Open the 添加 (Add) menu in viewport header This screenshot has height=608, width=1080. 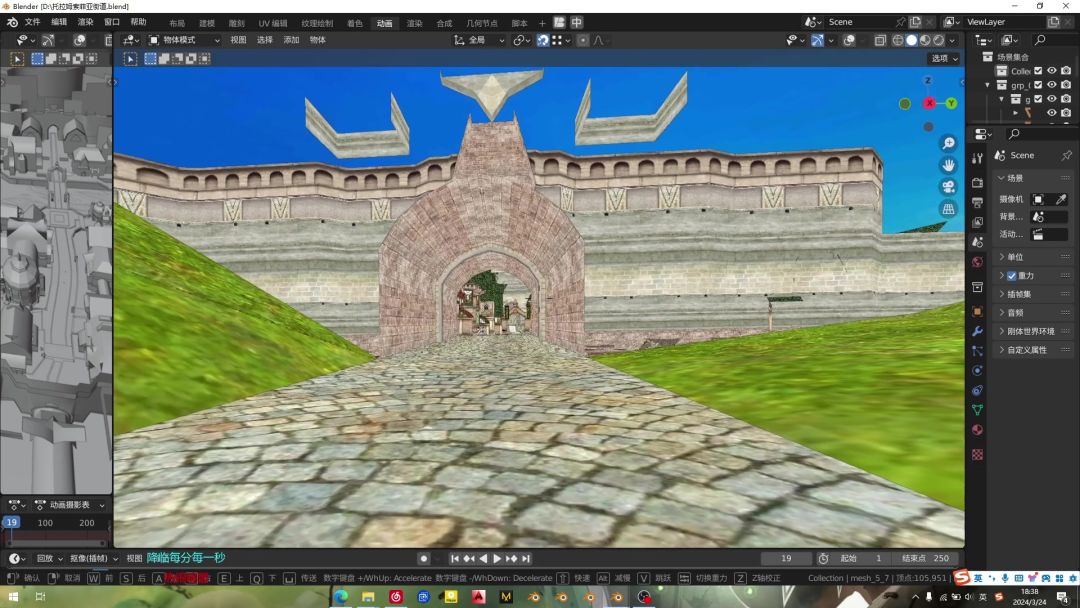pyautogui.click(x=291, y=40)
